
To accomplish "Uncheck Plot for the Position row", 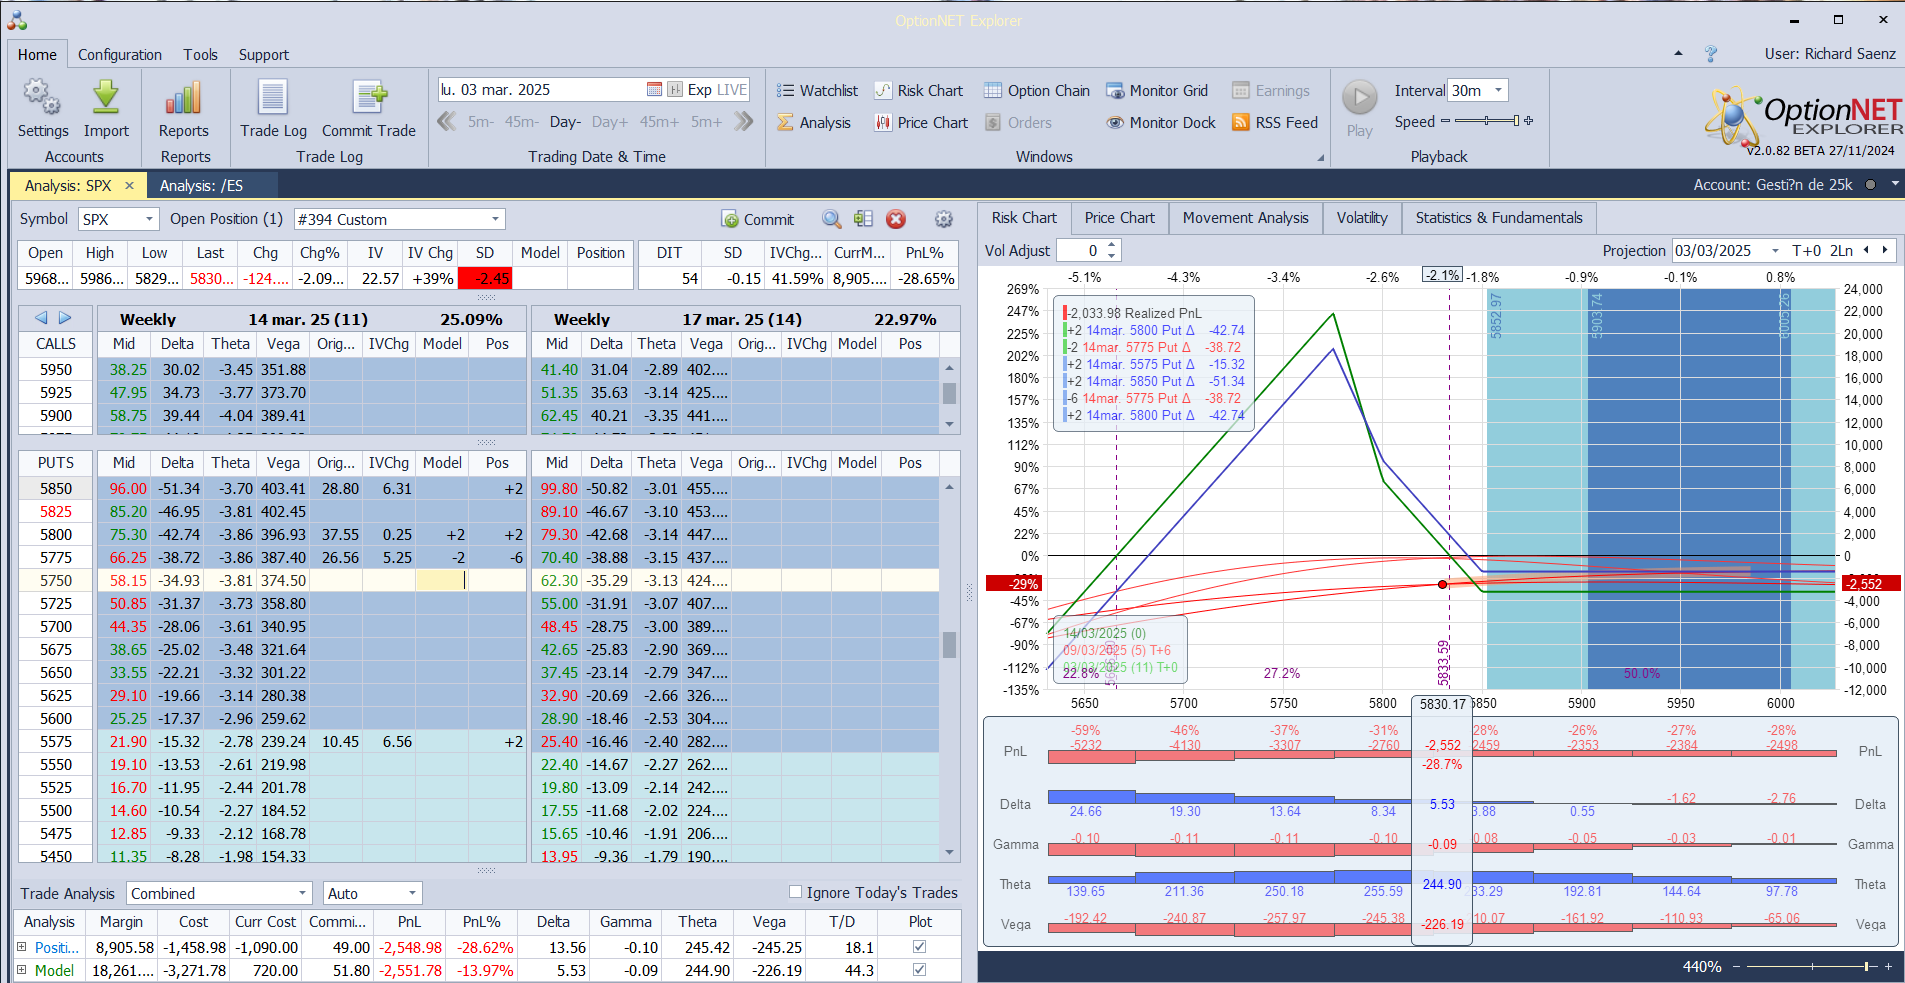I will 920,947.
